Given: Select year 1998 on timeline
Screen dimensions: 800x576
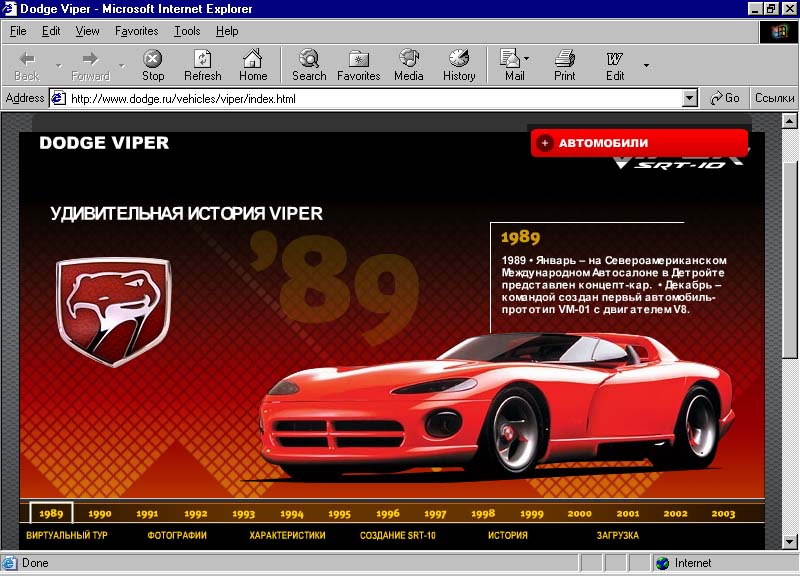Looking at the screenshot, I should point(483,513).
